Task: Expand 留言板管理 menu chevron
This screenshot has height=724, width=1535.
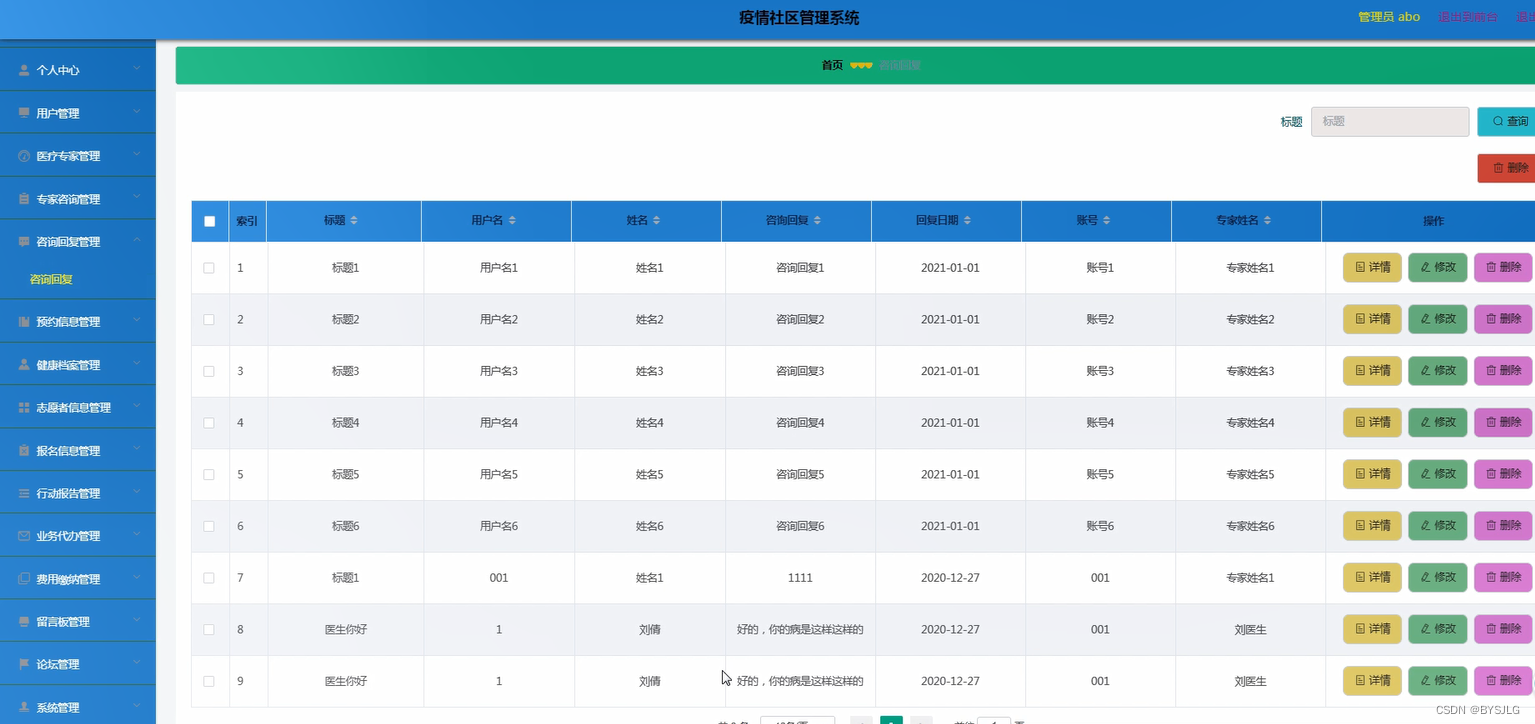Action: pyautogui.click(x=137, y=621)
